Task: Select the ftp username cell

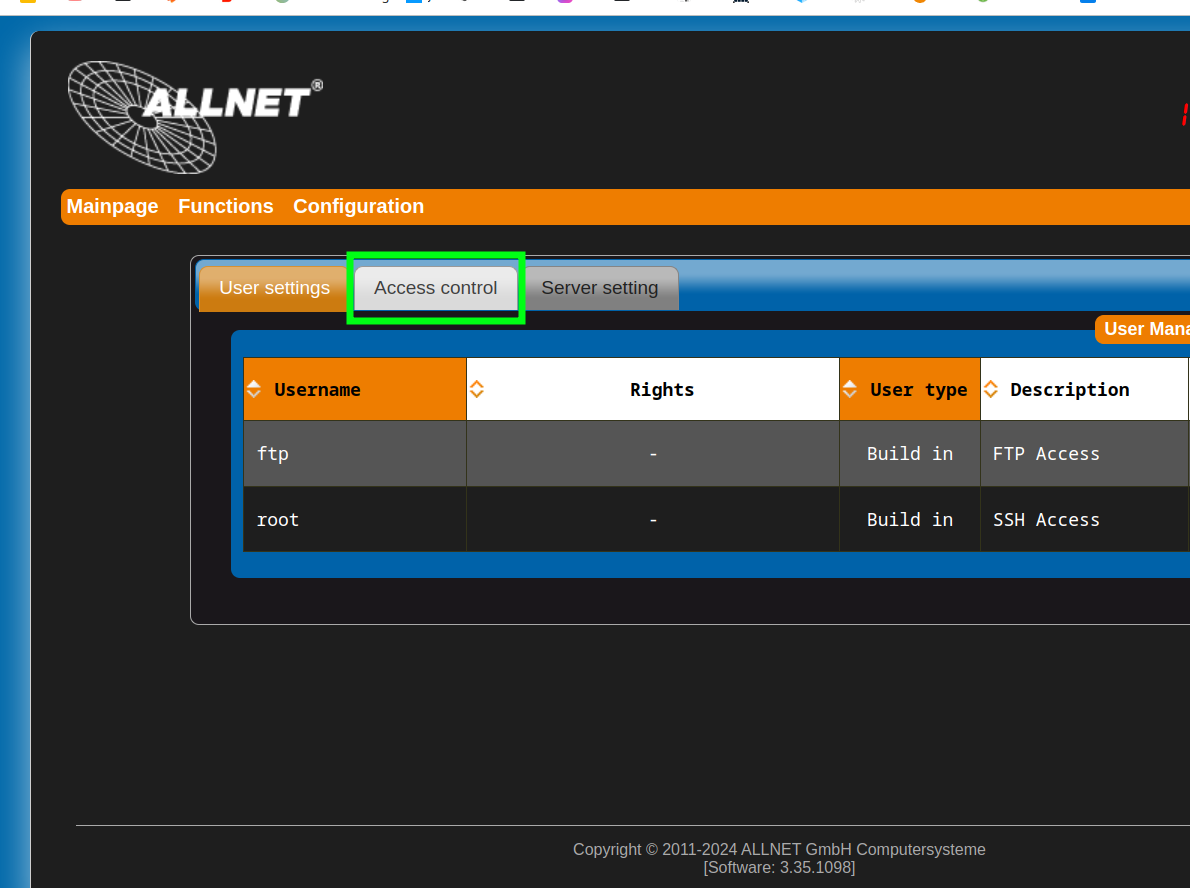Action: click(354, 454)
